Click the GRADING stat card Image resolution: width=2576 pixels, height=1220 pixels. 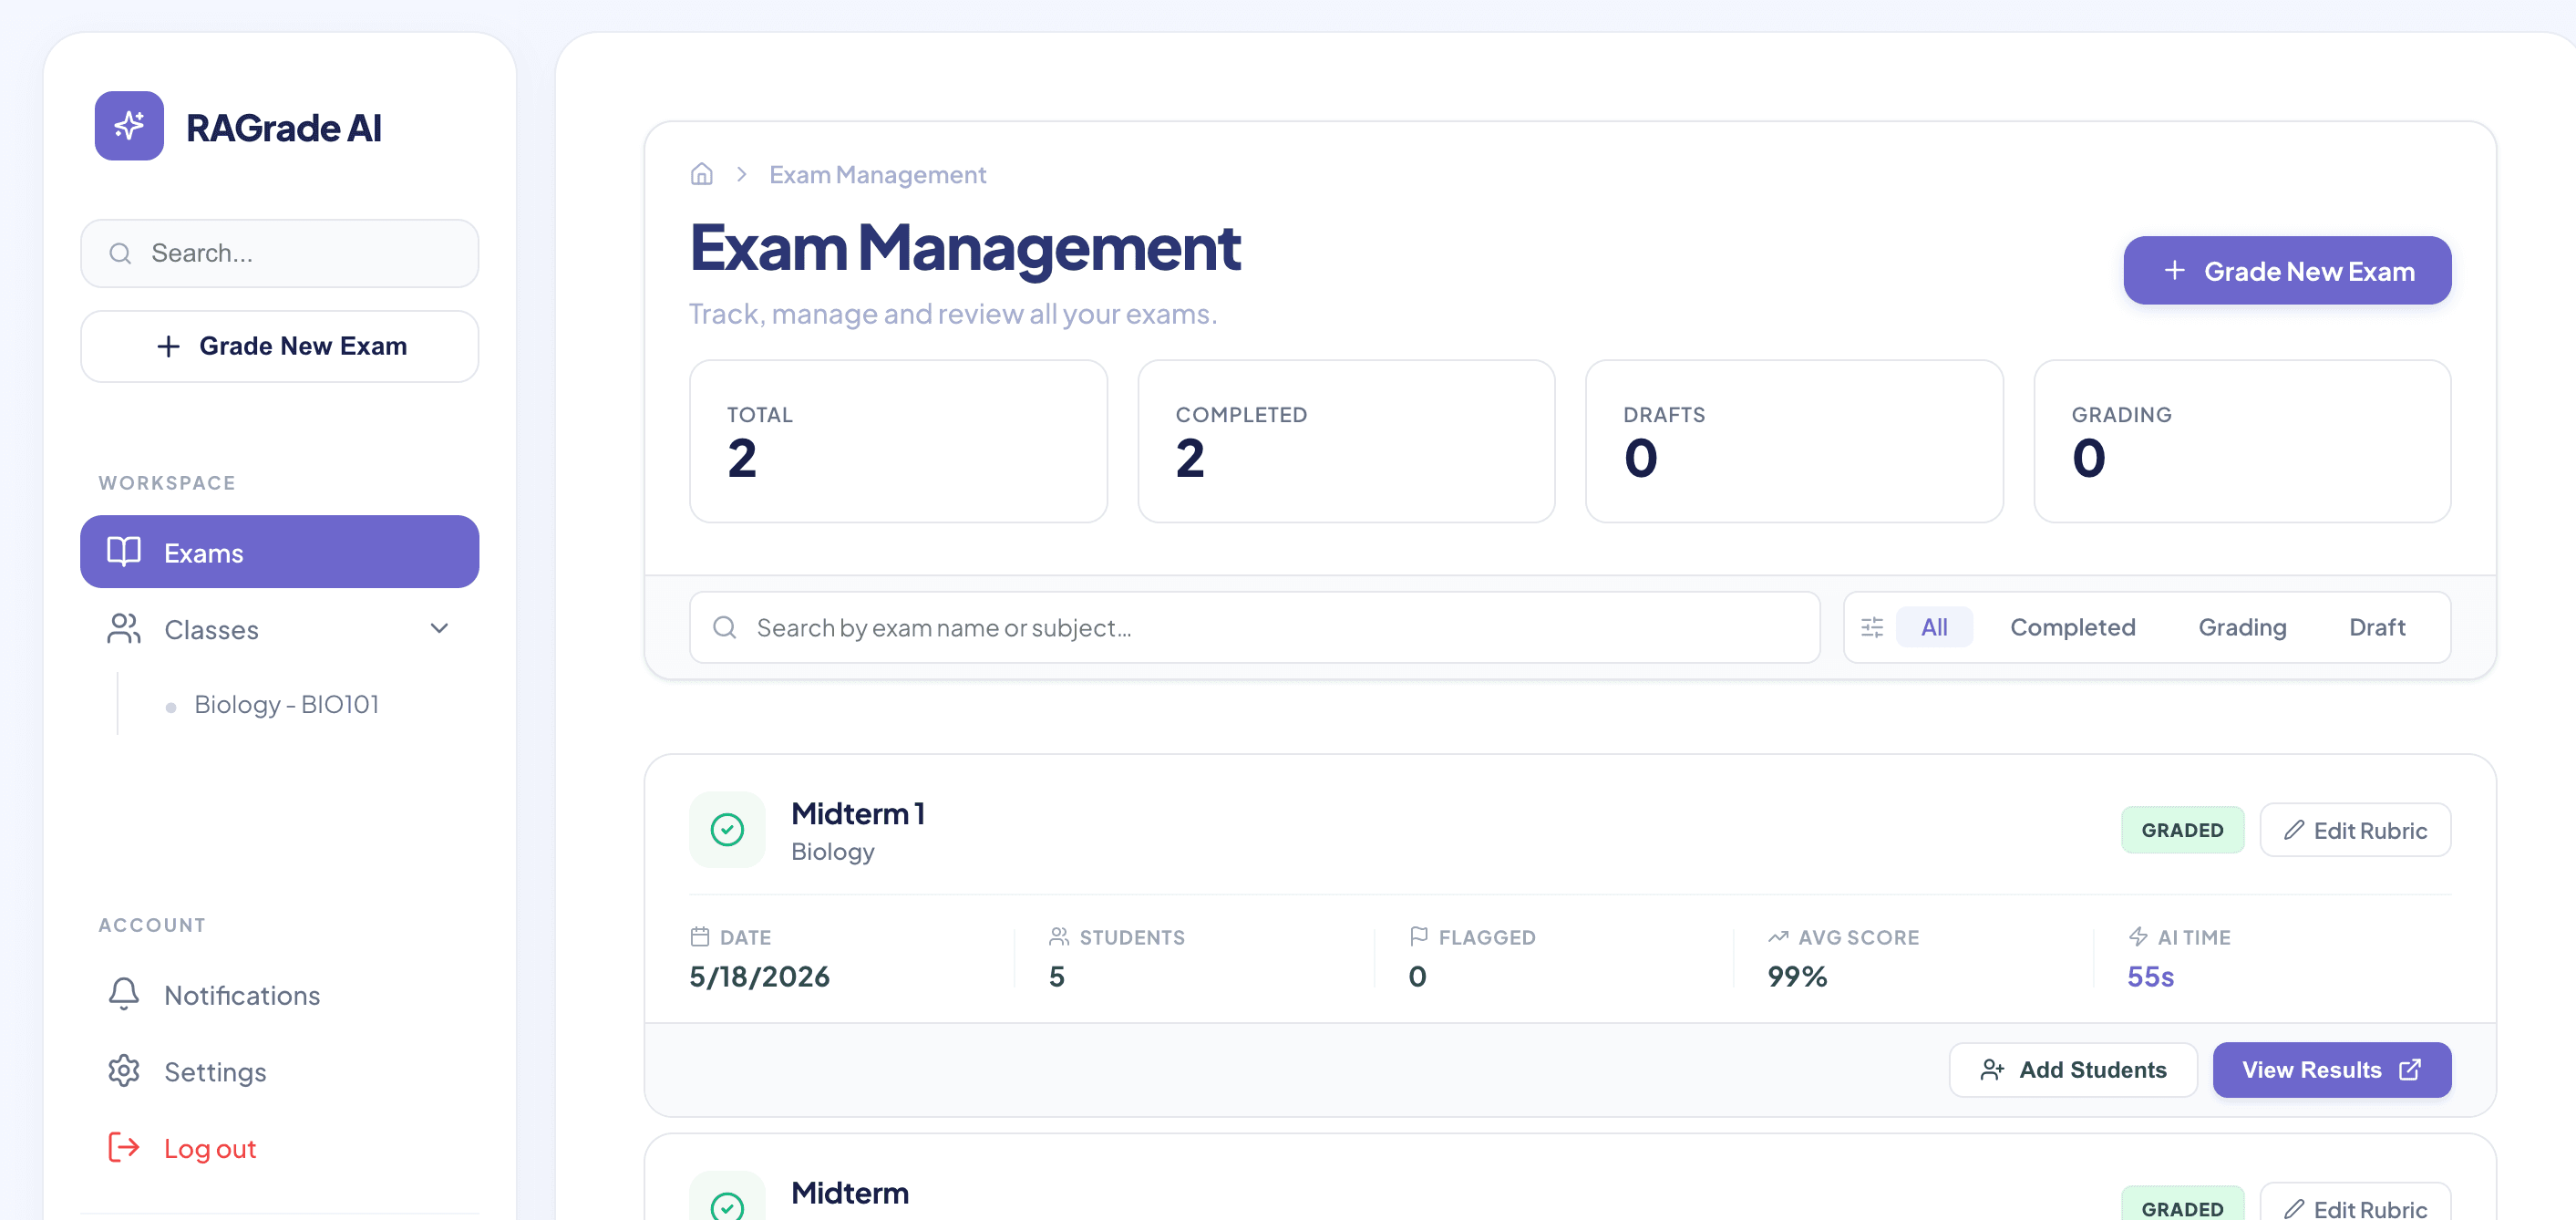tap(2242, 441)
